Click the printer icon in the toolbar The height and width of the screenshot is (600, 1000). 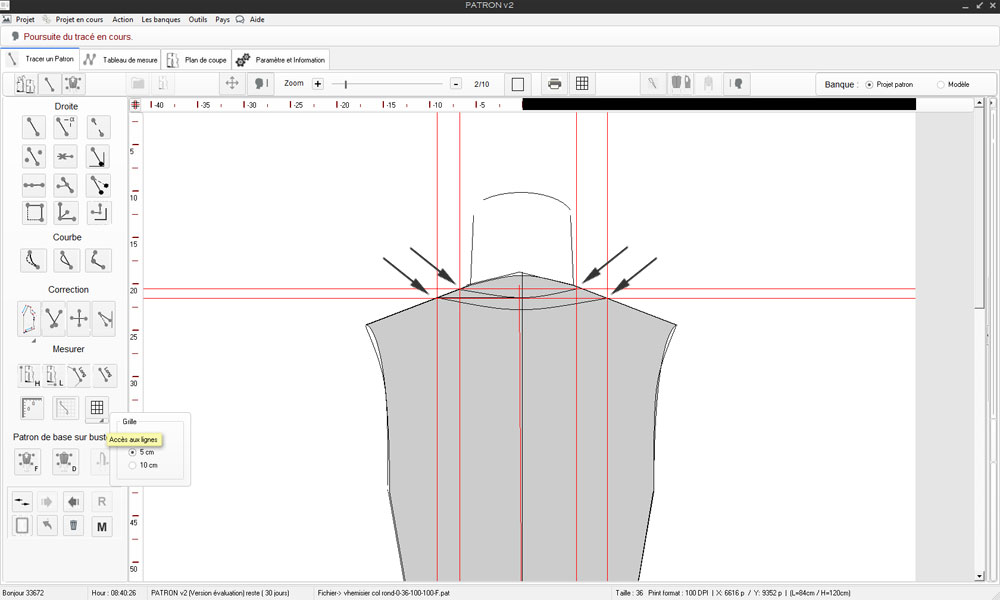(554, 84)
